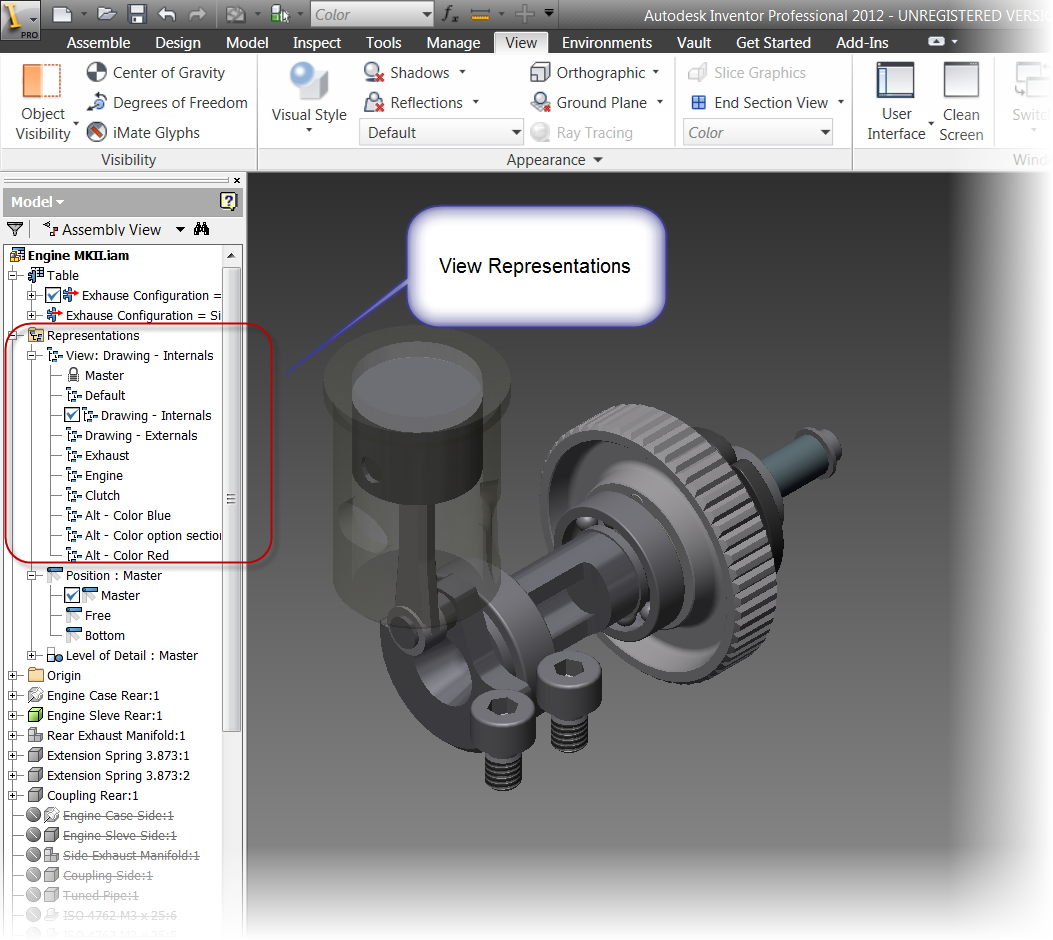Toggle visibility of suppressed Engine Case Side:1

[x=34, y=815]
